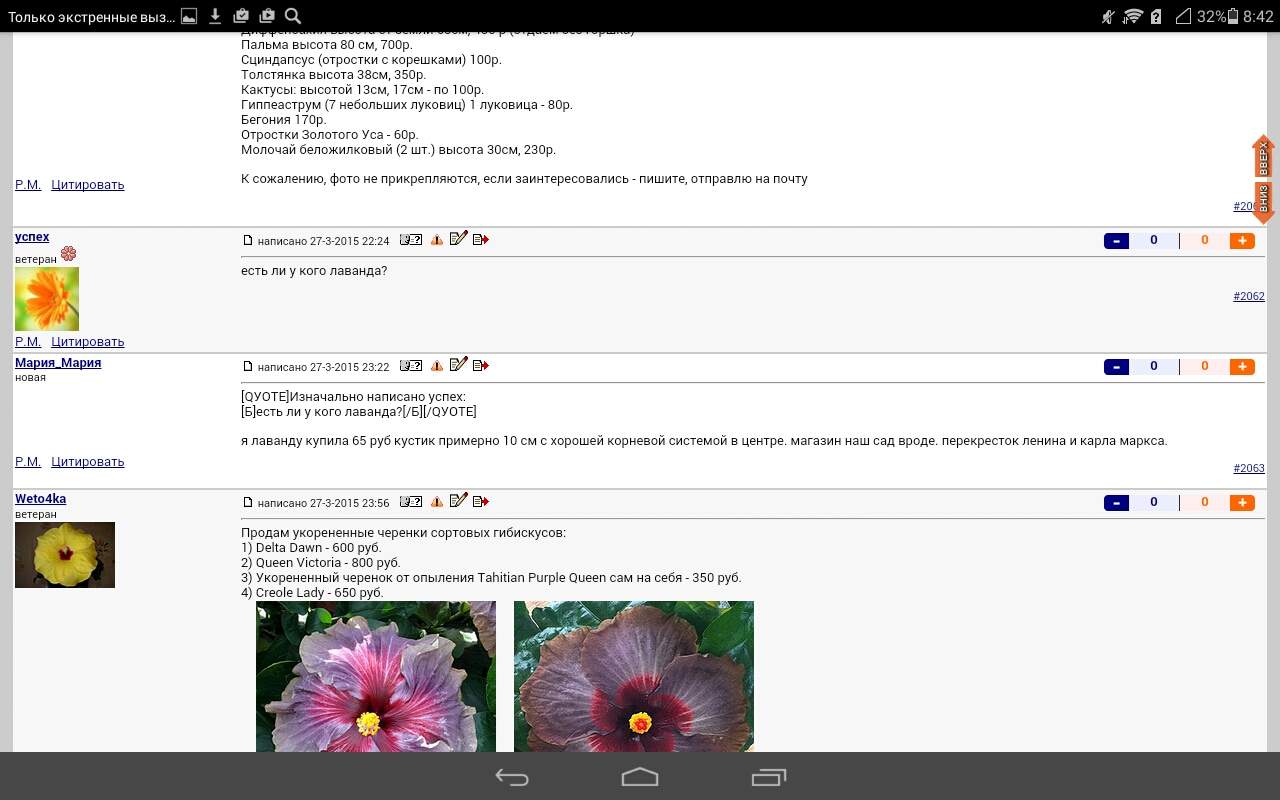Open Weto4ka's yellow hibiscus avatar
The image size is (1280, 800).
tap(65, 555)
